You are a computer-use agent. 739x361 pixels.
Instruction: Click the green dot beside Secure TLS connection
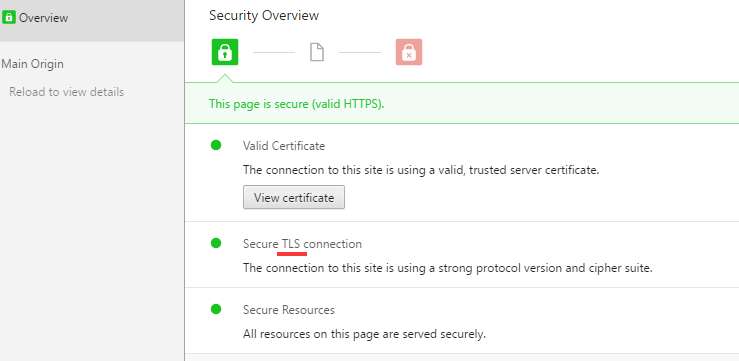216,243
